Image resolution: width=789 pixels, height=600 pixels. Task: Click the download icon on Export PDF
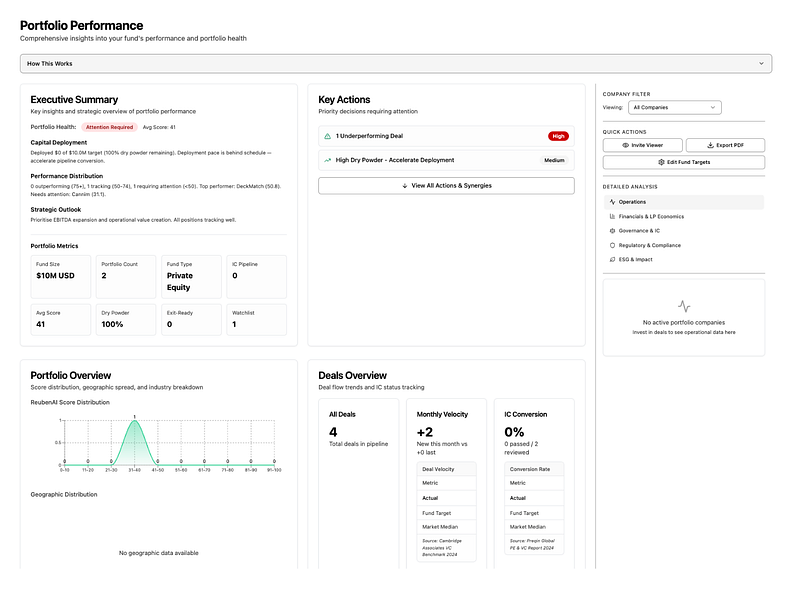[x=711, y=145]
